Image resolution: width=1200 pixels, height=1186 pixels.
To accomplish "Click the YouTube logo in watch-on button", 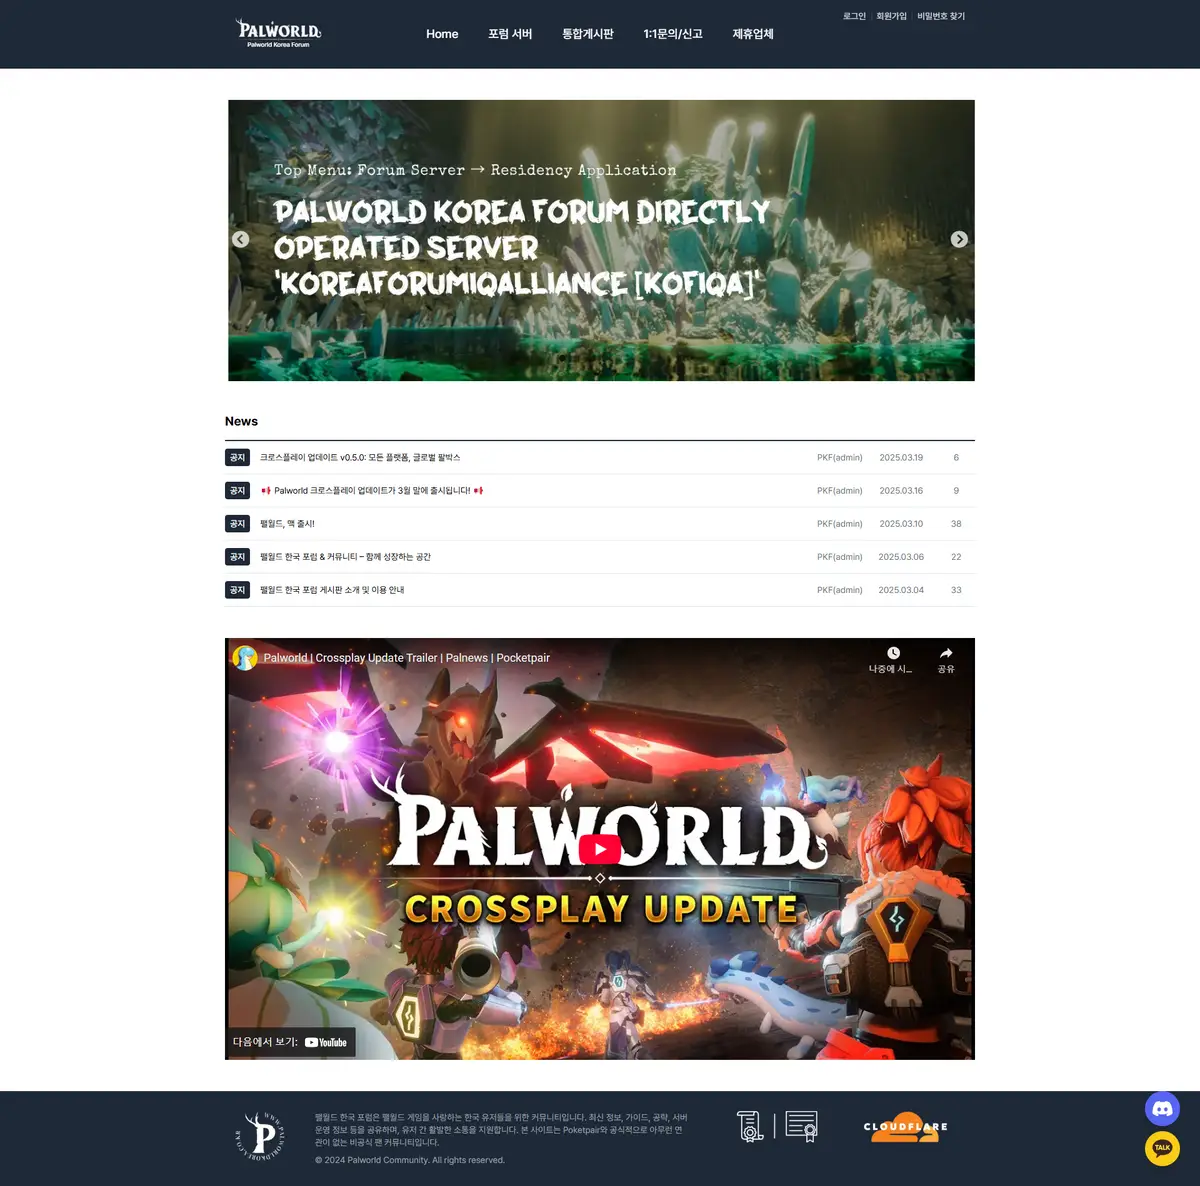I will pos(326,1042).
